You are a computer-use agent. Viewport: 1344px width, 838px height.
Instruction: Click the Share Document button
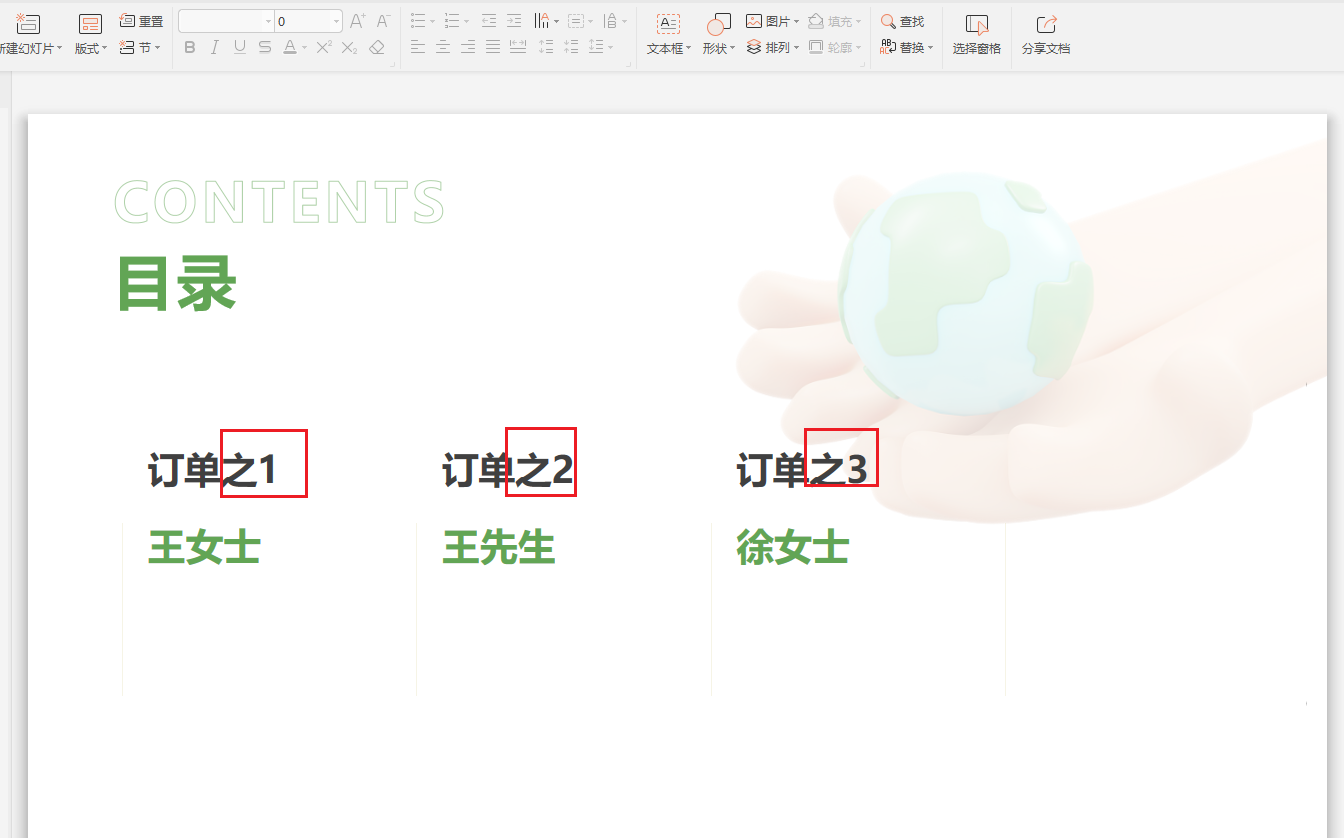tap(1046, 35)
